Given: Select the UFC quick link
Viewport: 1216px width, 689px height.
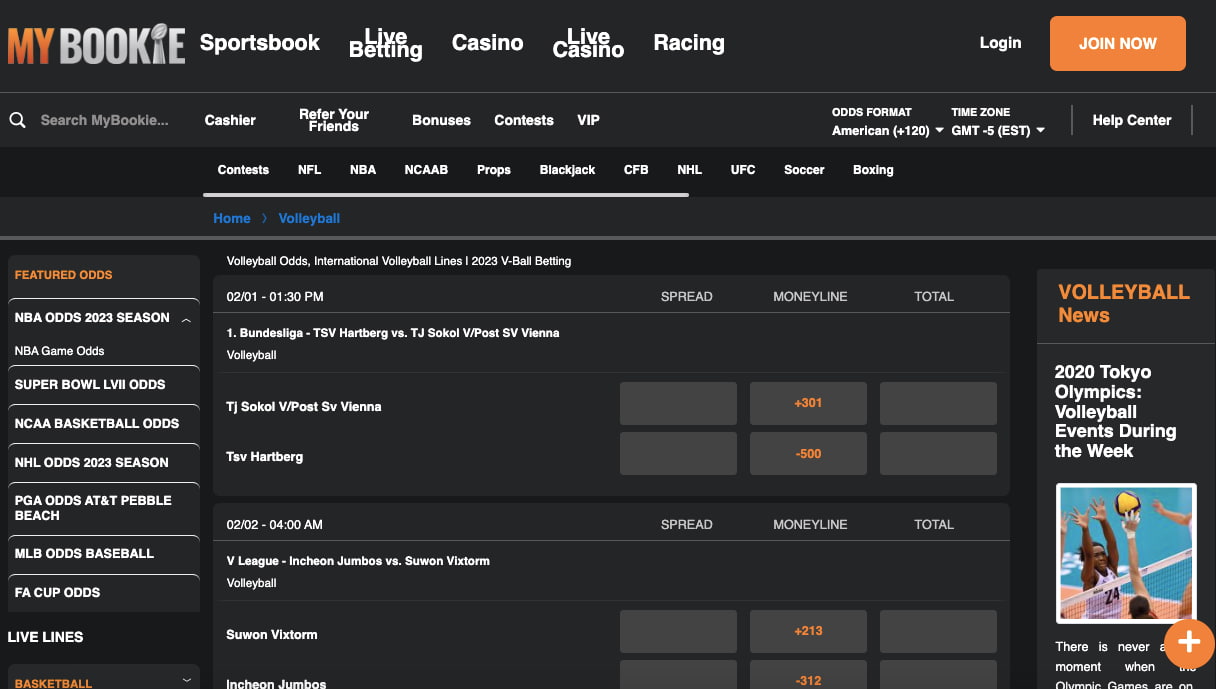Looking at the screenshot, I should 743,170.
